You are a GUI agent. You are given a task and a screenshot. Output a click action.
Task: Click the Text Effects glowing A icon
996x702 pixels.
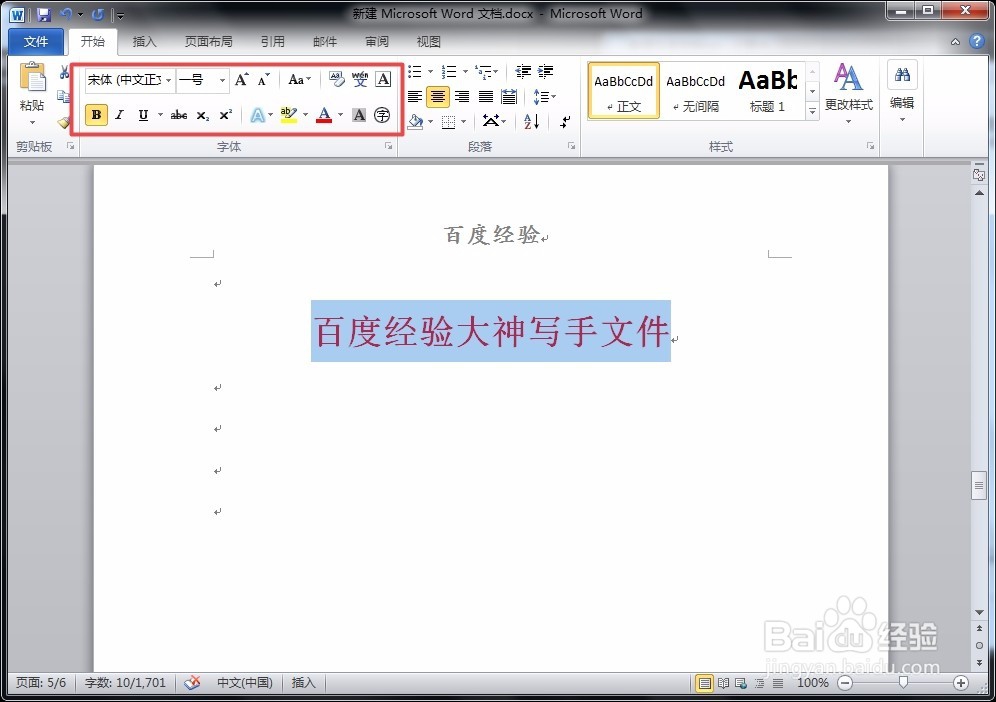tap(257, 115)
